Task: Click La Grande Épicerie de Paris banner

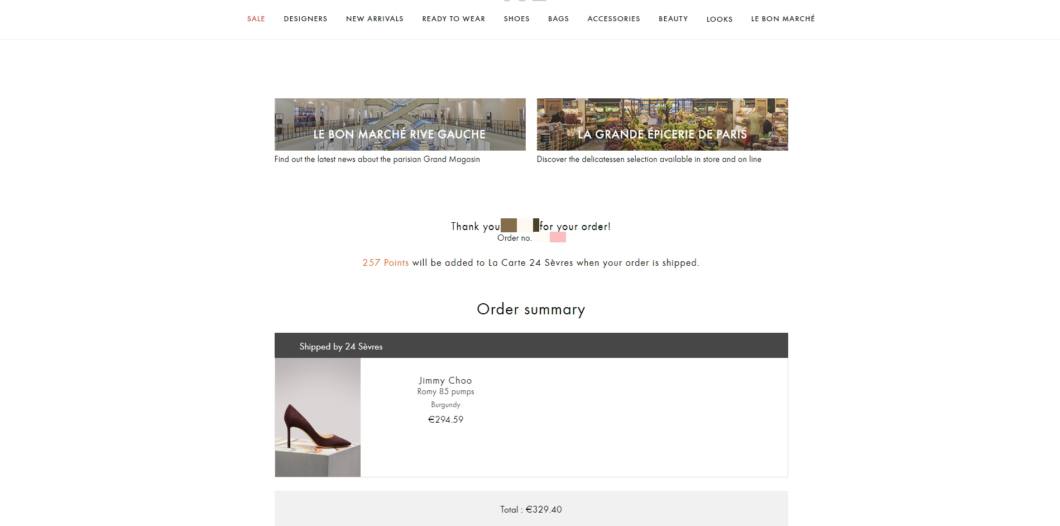Action: (662, 124)
